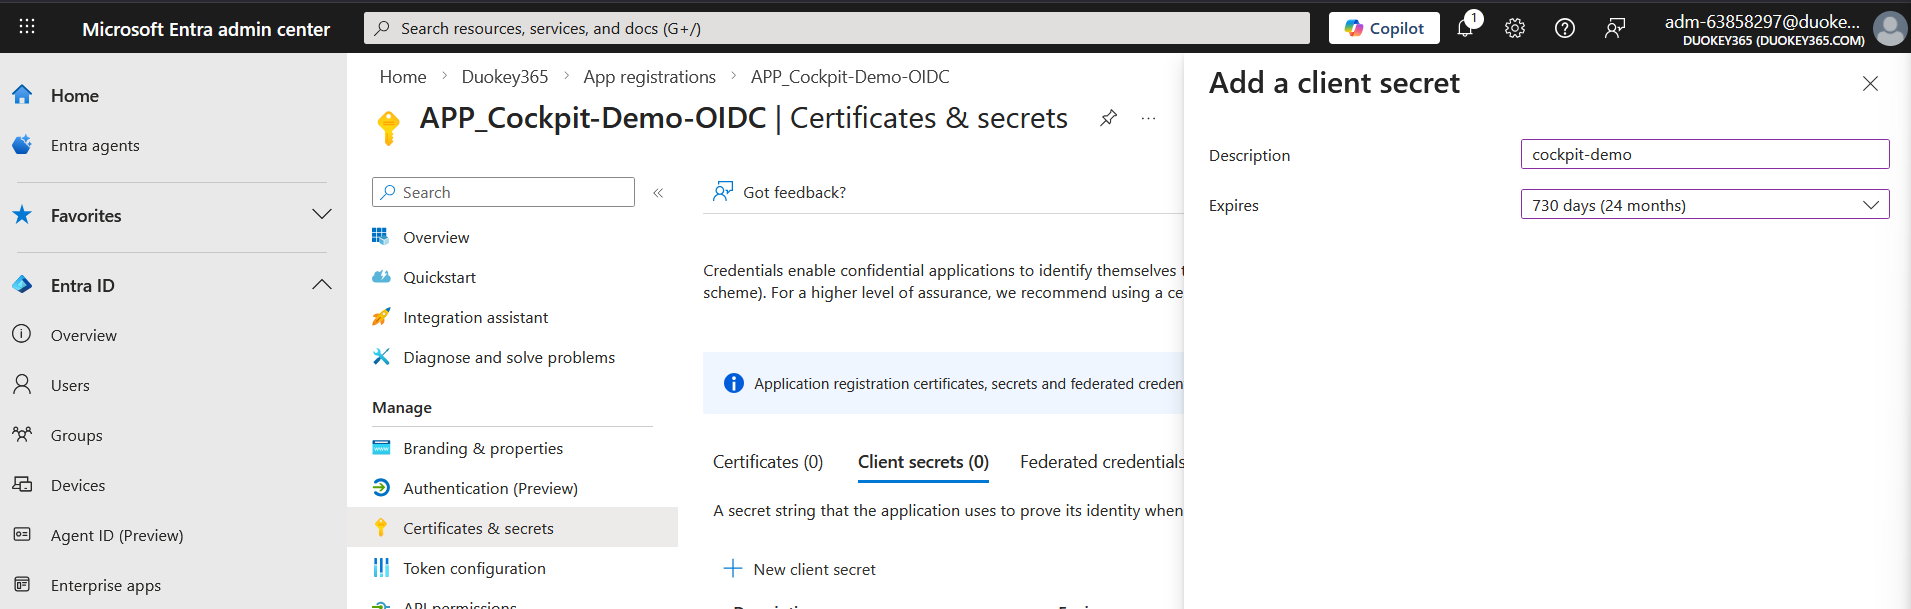Open Groups in the sidebar
This screenshot has height=609, width=1911.
(77, 435)
